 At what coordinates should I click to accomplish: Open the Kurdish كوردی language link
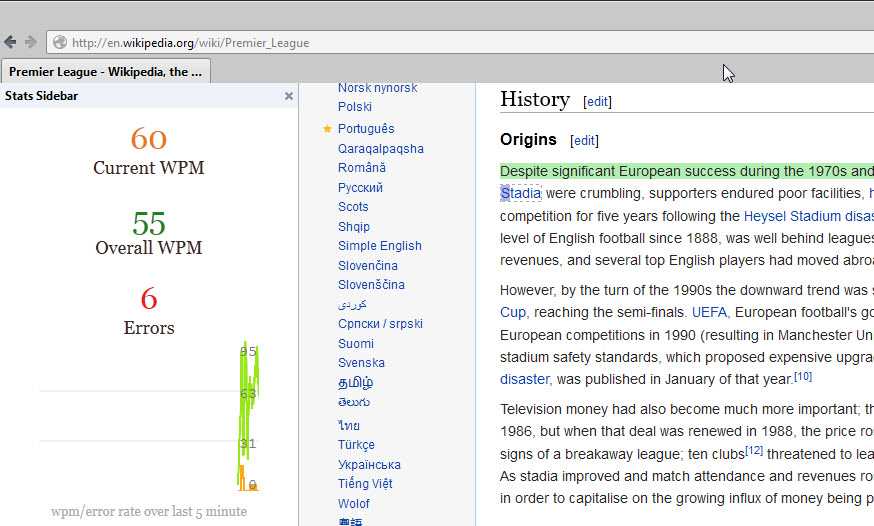point(352,304)
